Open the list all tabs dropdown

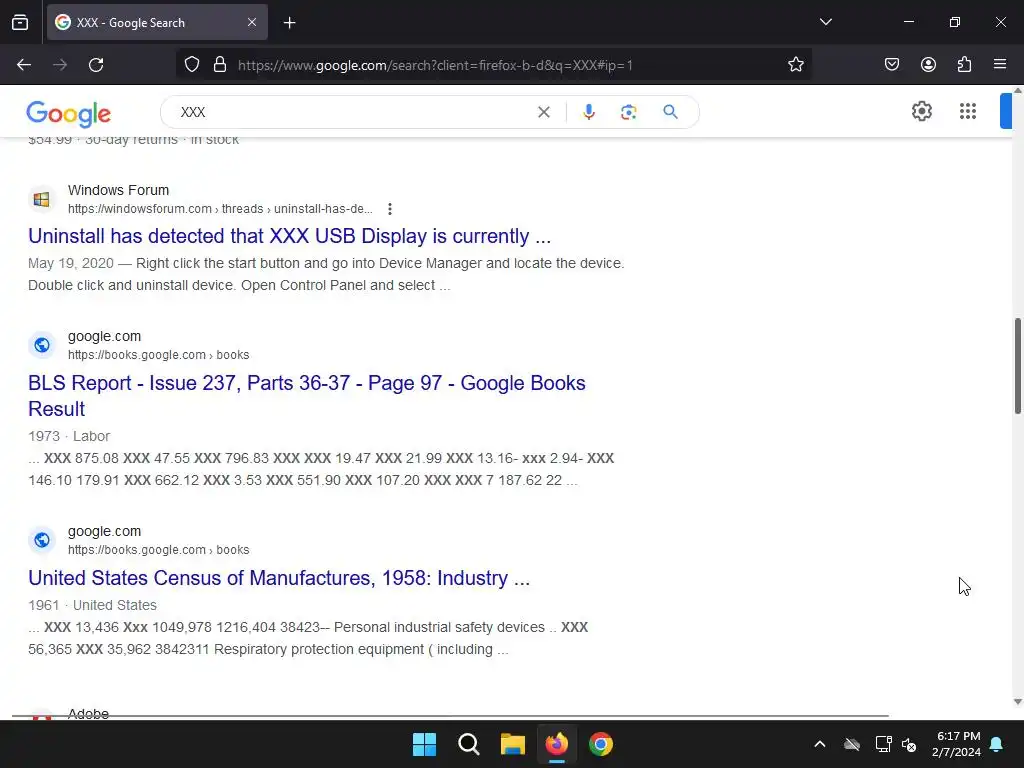[x=825, y=22]
